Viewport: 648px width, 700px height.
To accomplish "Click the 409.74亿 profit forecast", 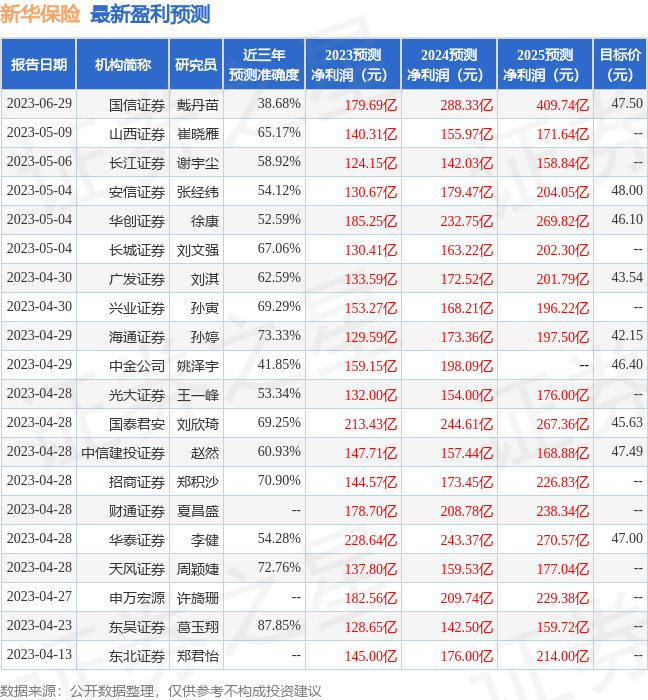I will pyautogui.click(x=562, y=105).
